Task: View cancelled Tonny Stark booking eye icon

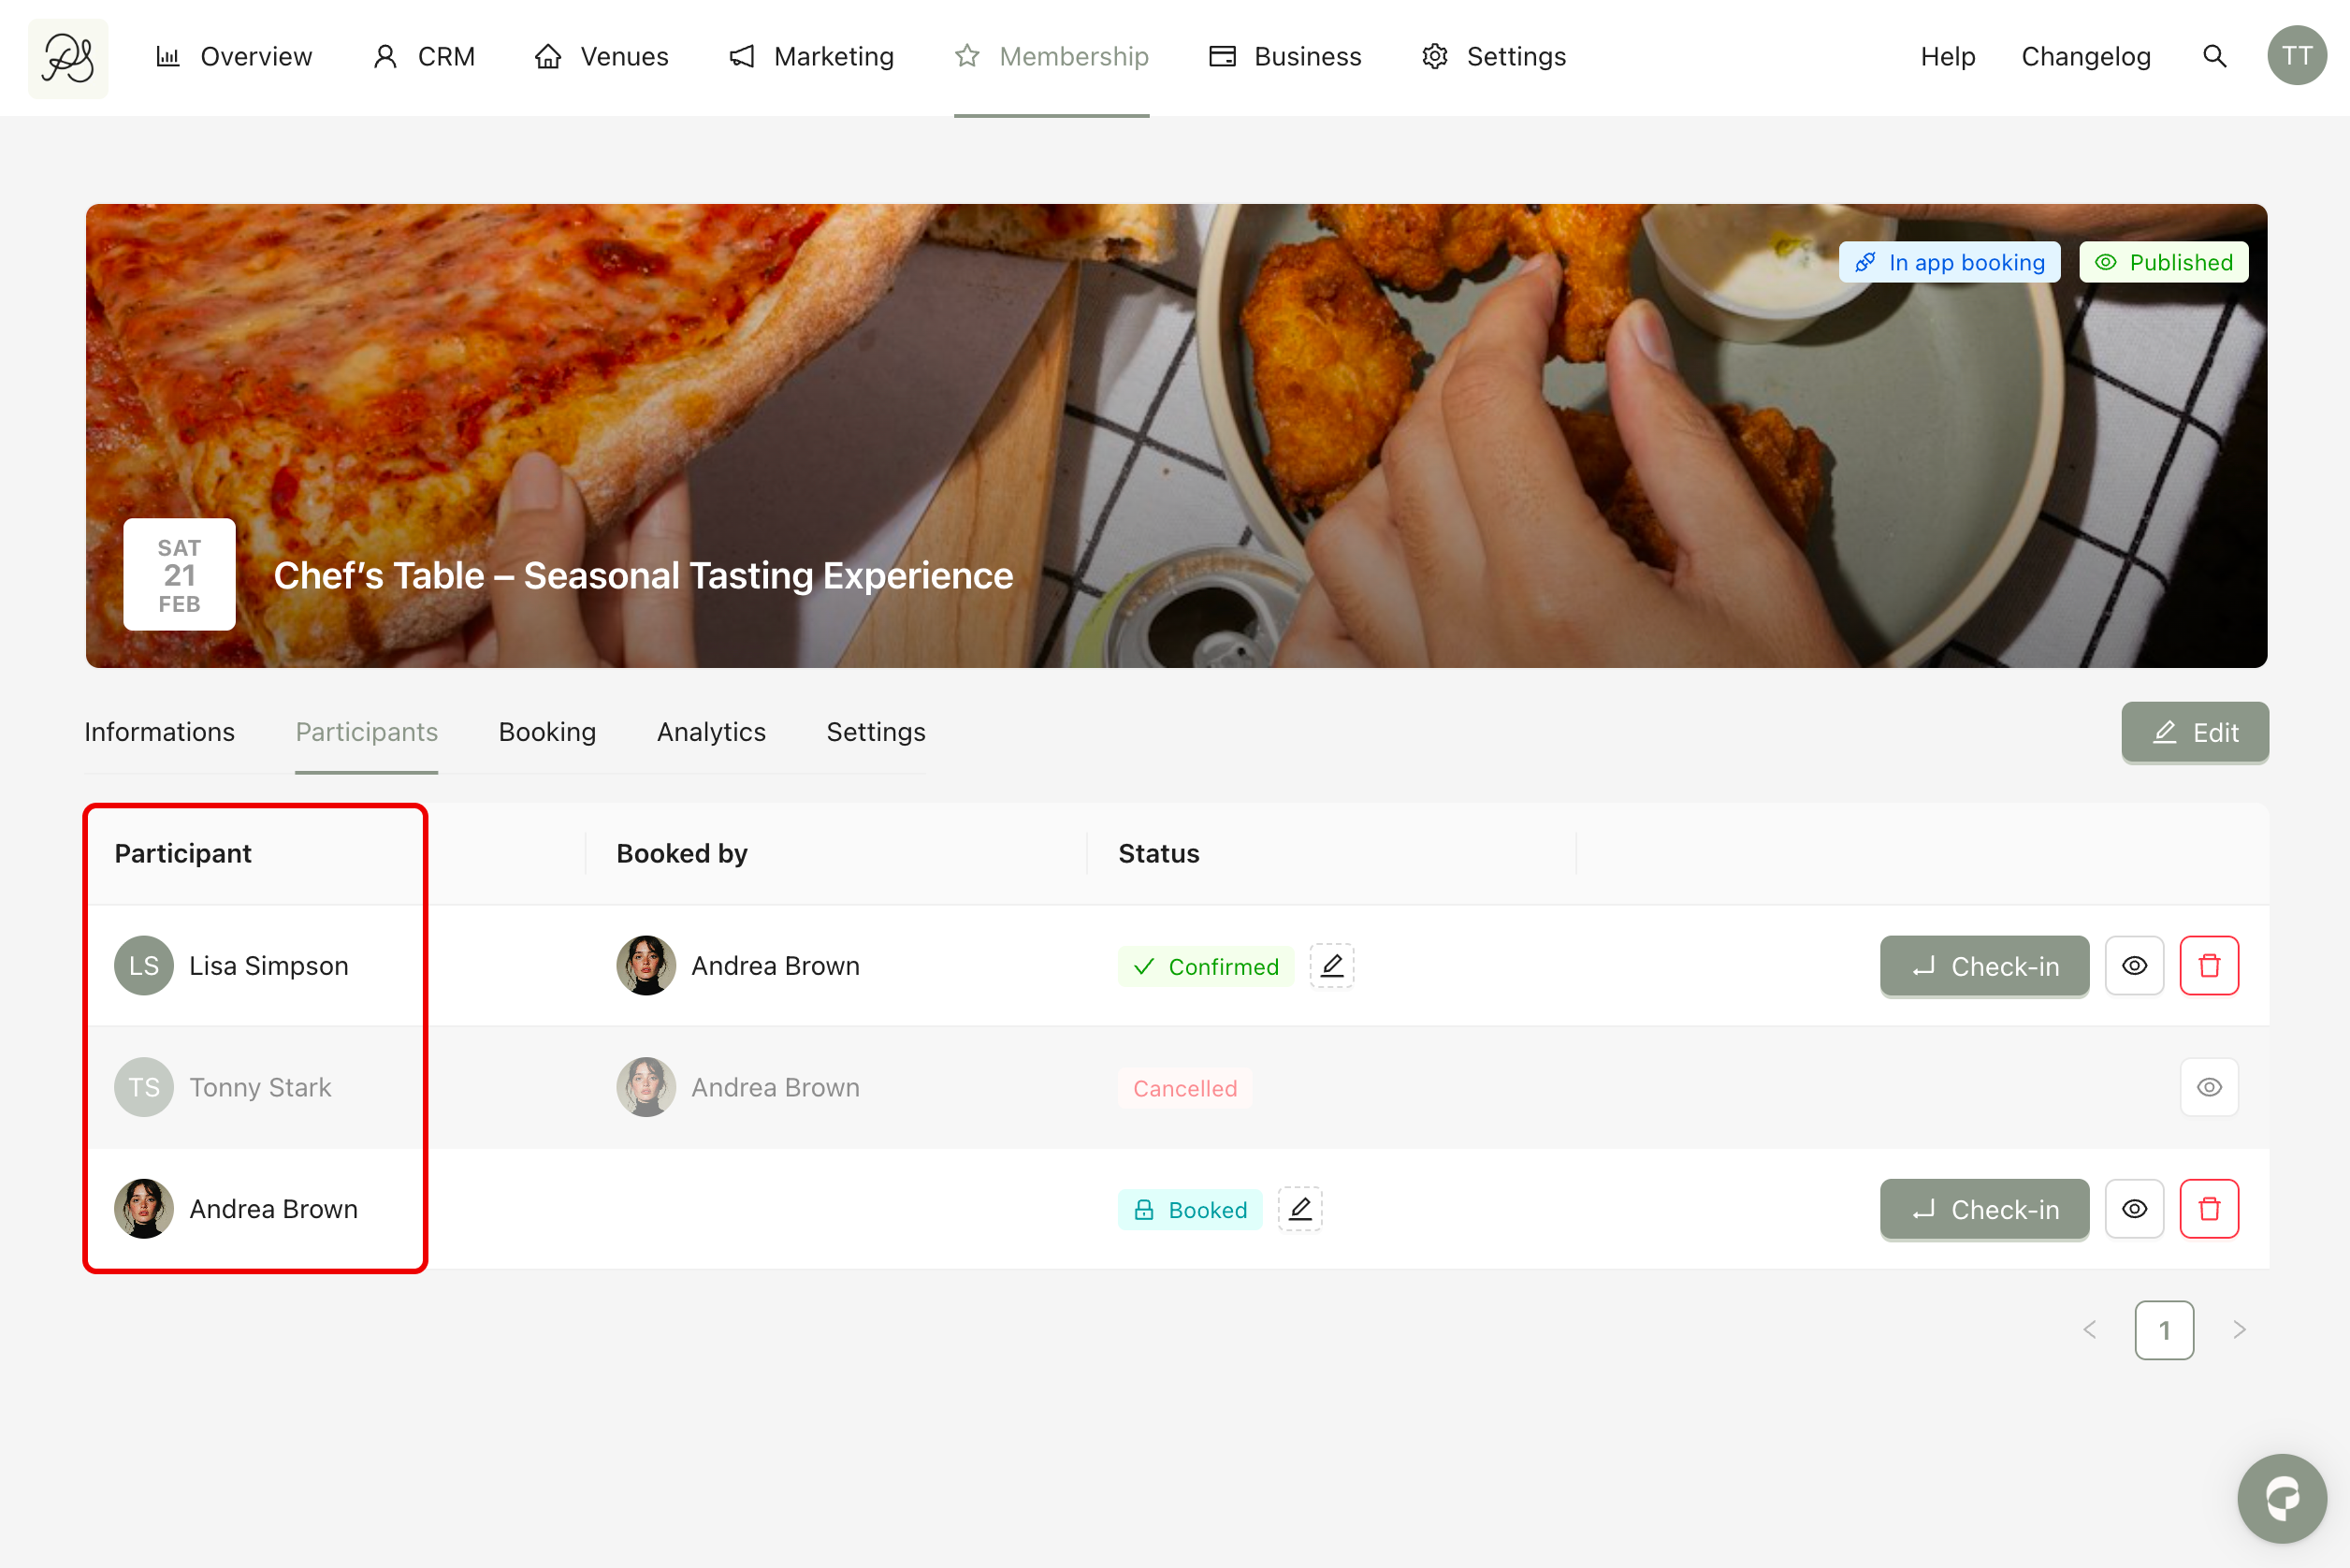Action: (x=2208, y=1087)
